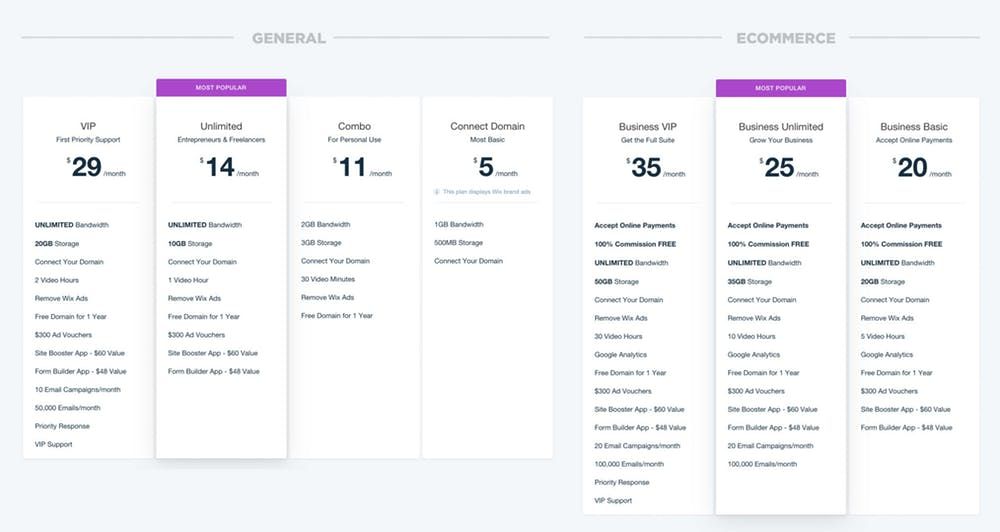Choose the Connect Domain plan title

(x=487, y=126)
